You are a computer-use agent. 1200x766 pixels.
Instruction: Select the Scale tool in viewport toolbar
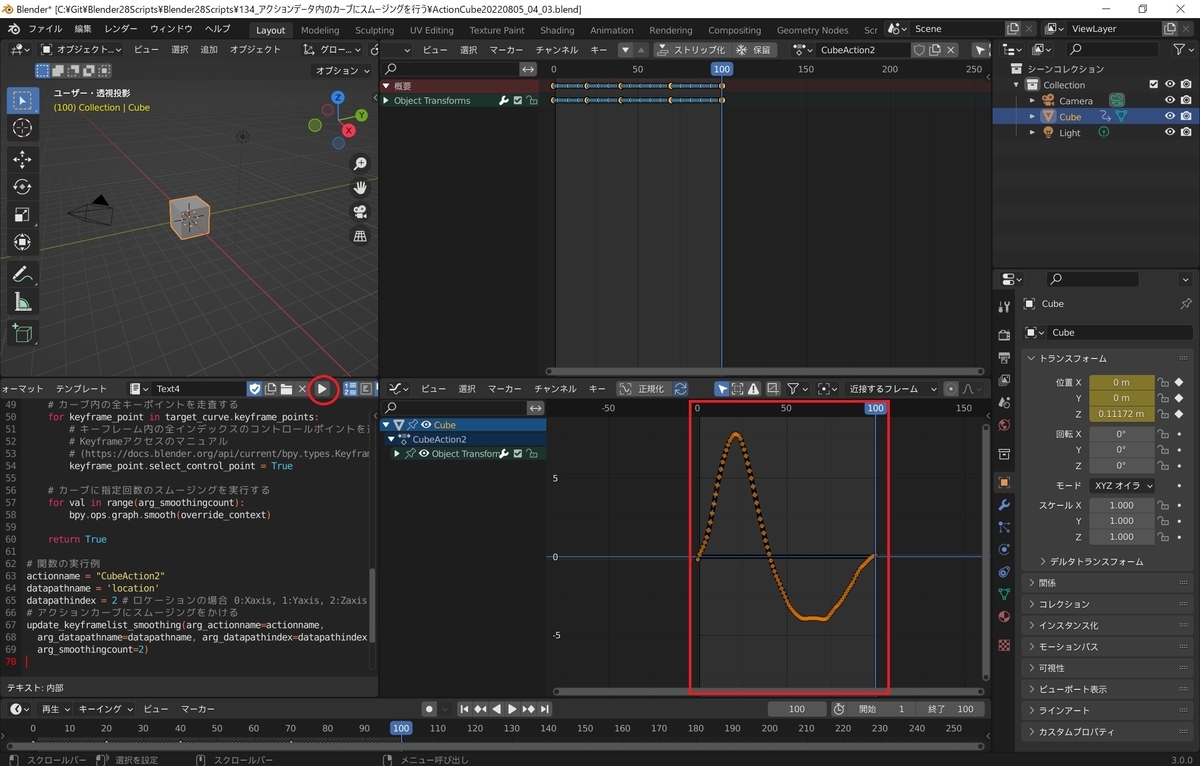22,214
